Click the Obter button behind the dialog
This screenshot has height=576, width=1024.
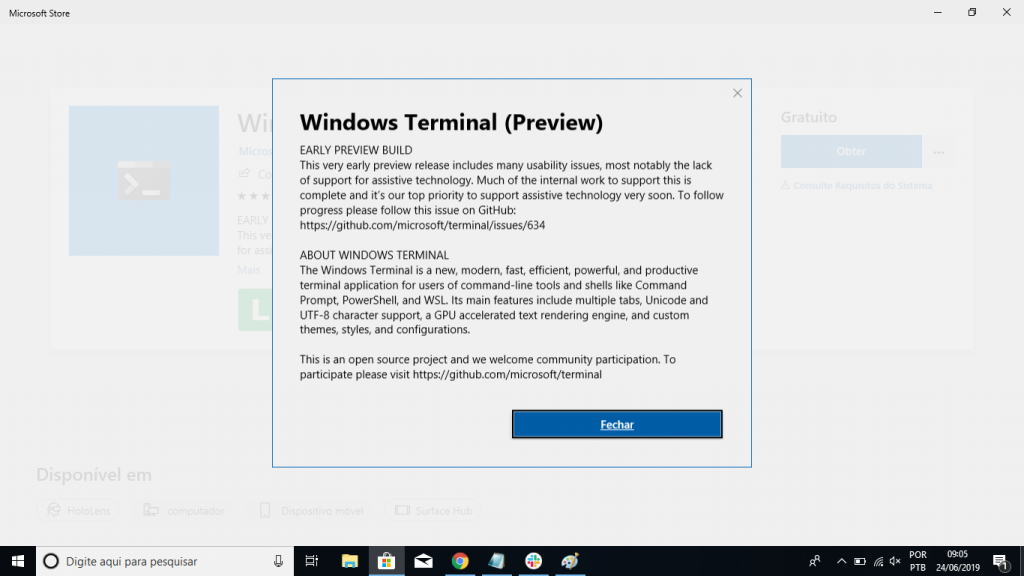click(851, 152)
